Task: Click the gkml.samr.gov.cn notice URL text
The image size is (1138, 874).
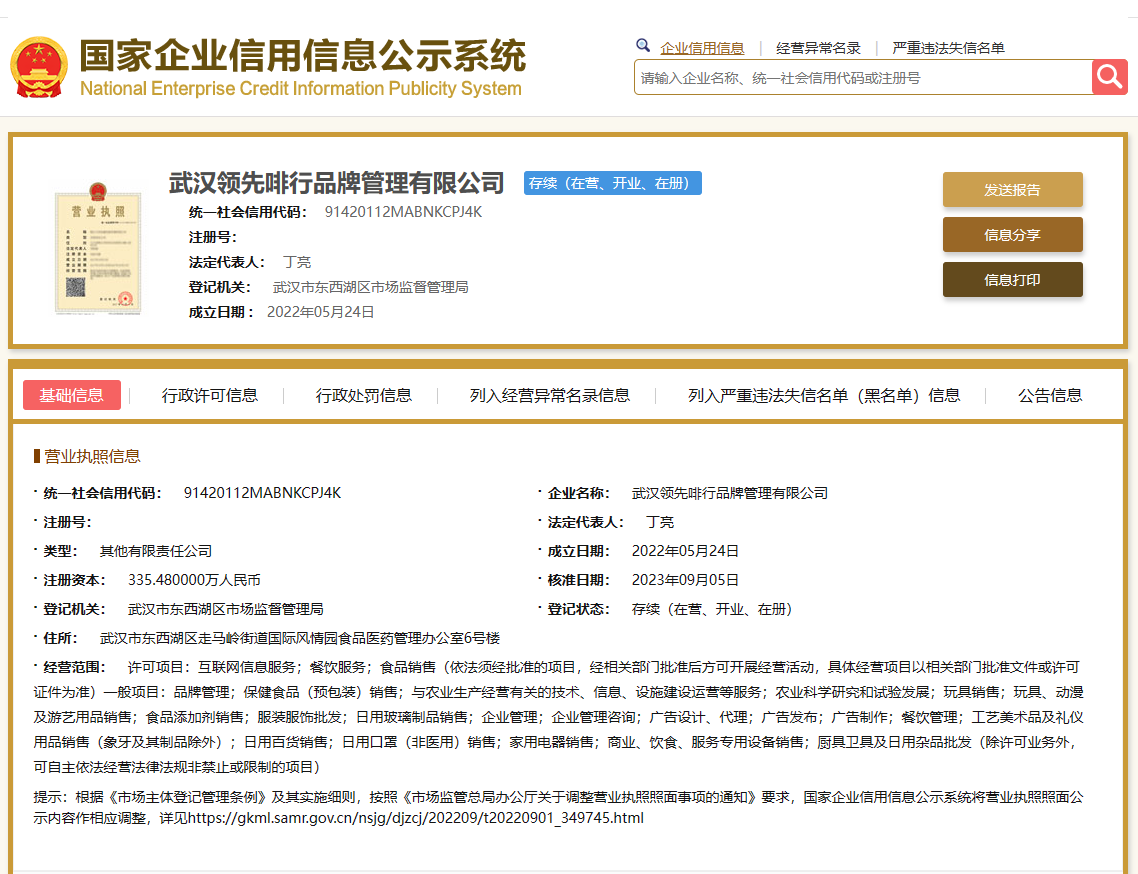Action: [416, 818]
